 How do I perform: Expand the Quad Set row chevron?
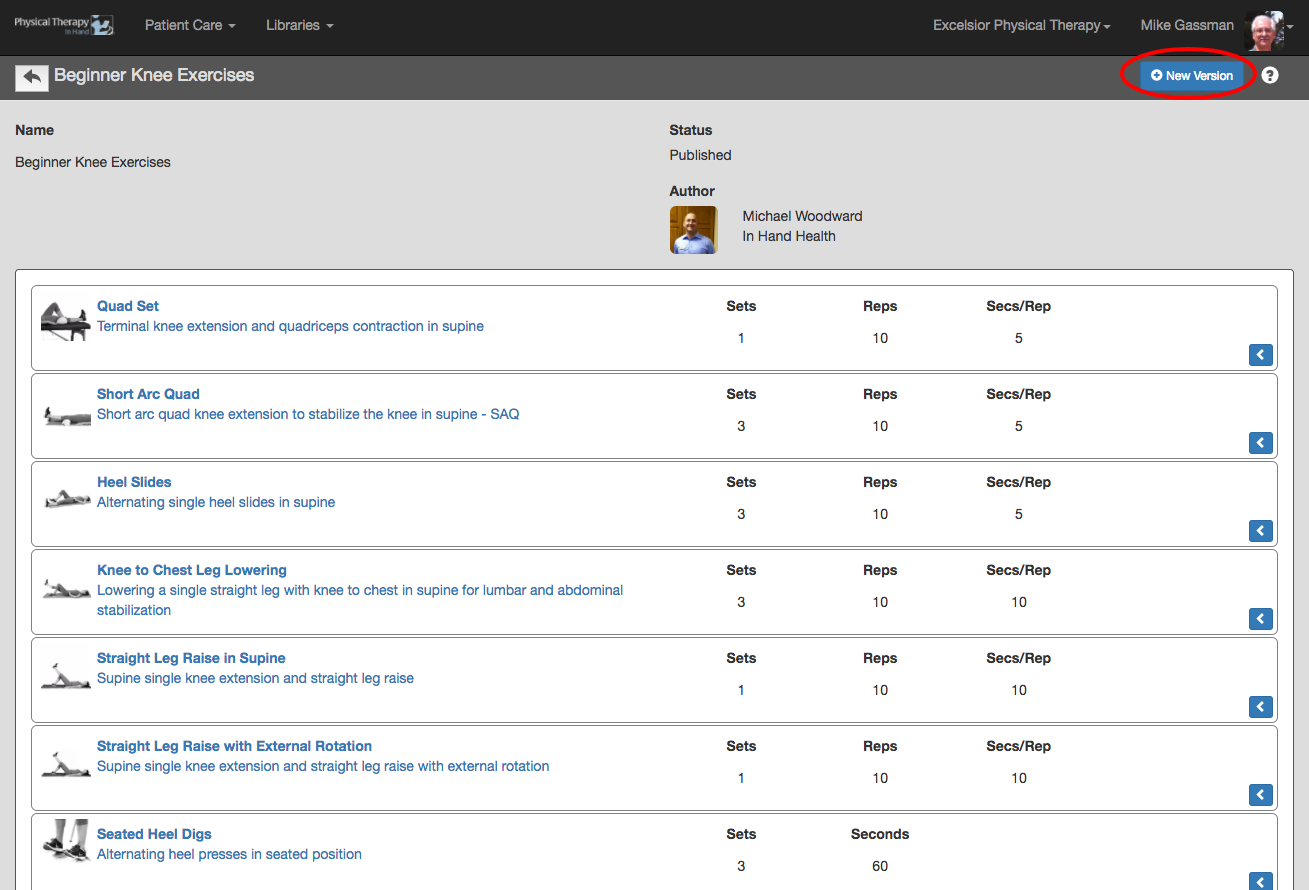(x=1261, y=355)
